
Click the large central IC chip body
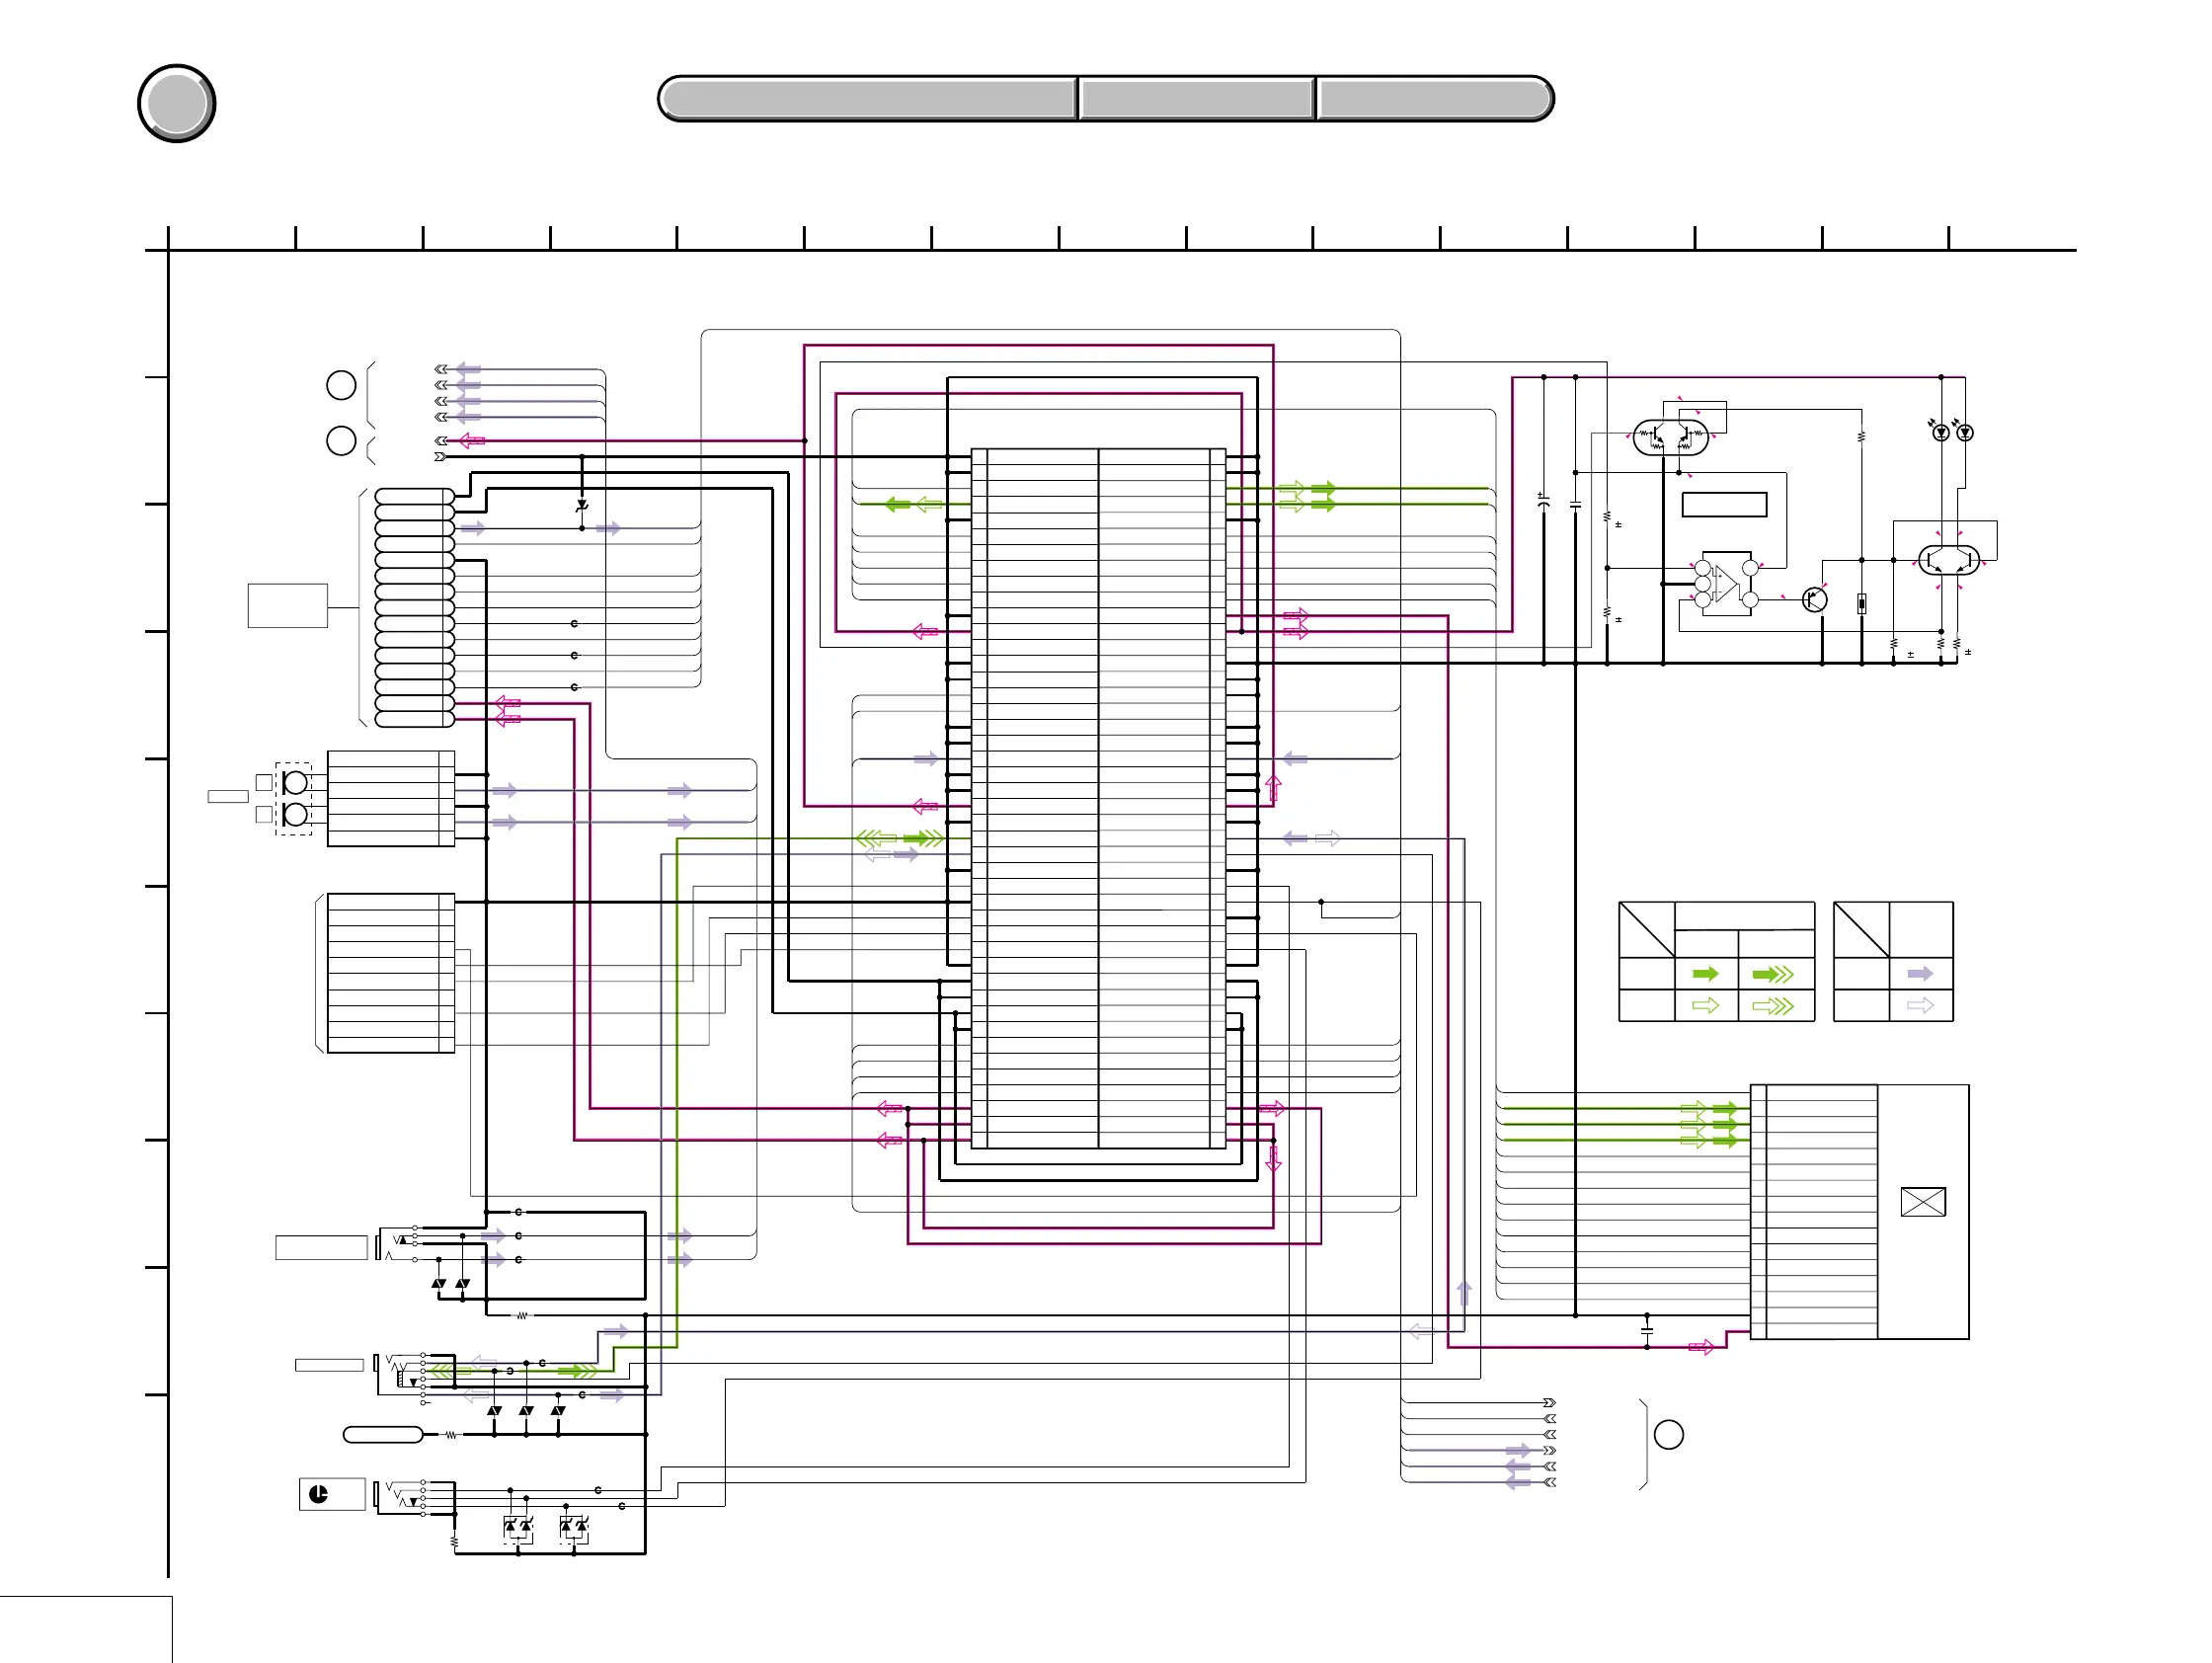1098,798
